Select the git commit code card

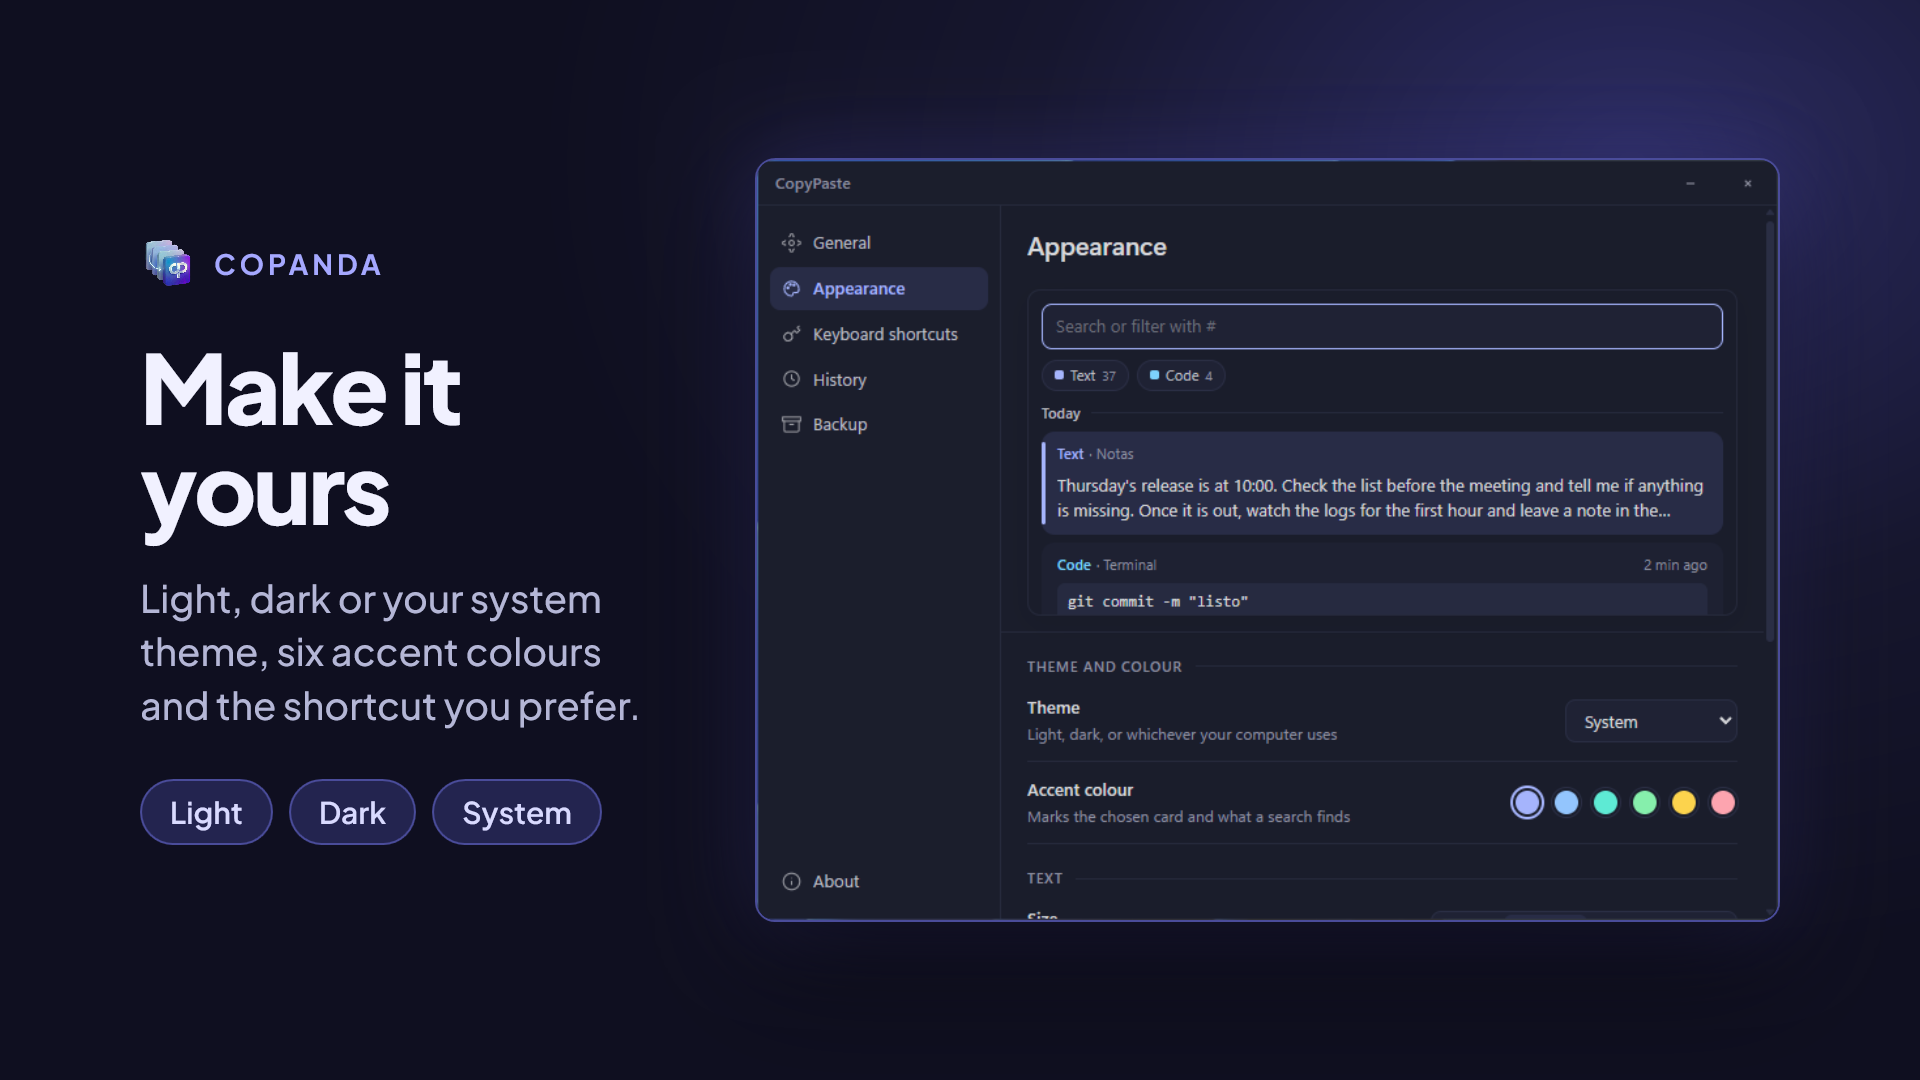[1382, 580]
